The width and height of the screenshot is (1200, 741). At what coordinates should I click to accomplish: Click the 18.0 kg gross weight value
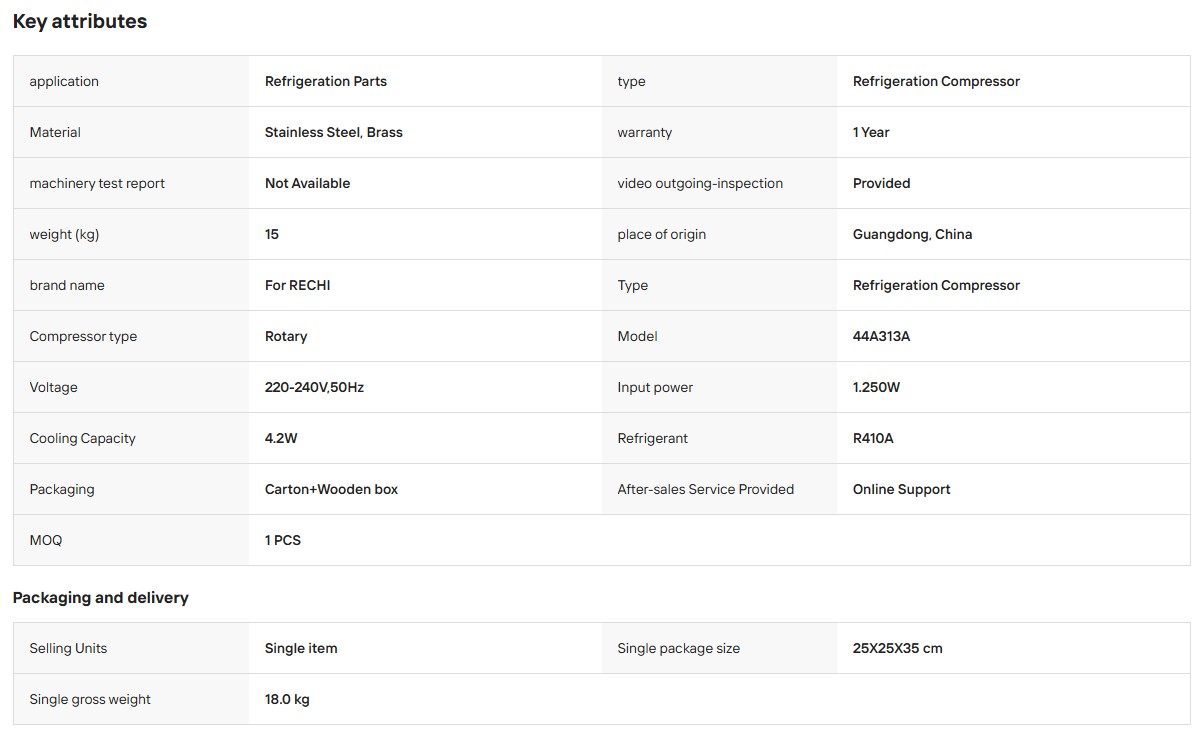click(x=287, y=699)
